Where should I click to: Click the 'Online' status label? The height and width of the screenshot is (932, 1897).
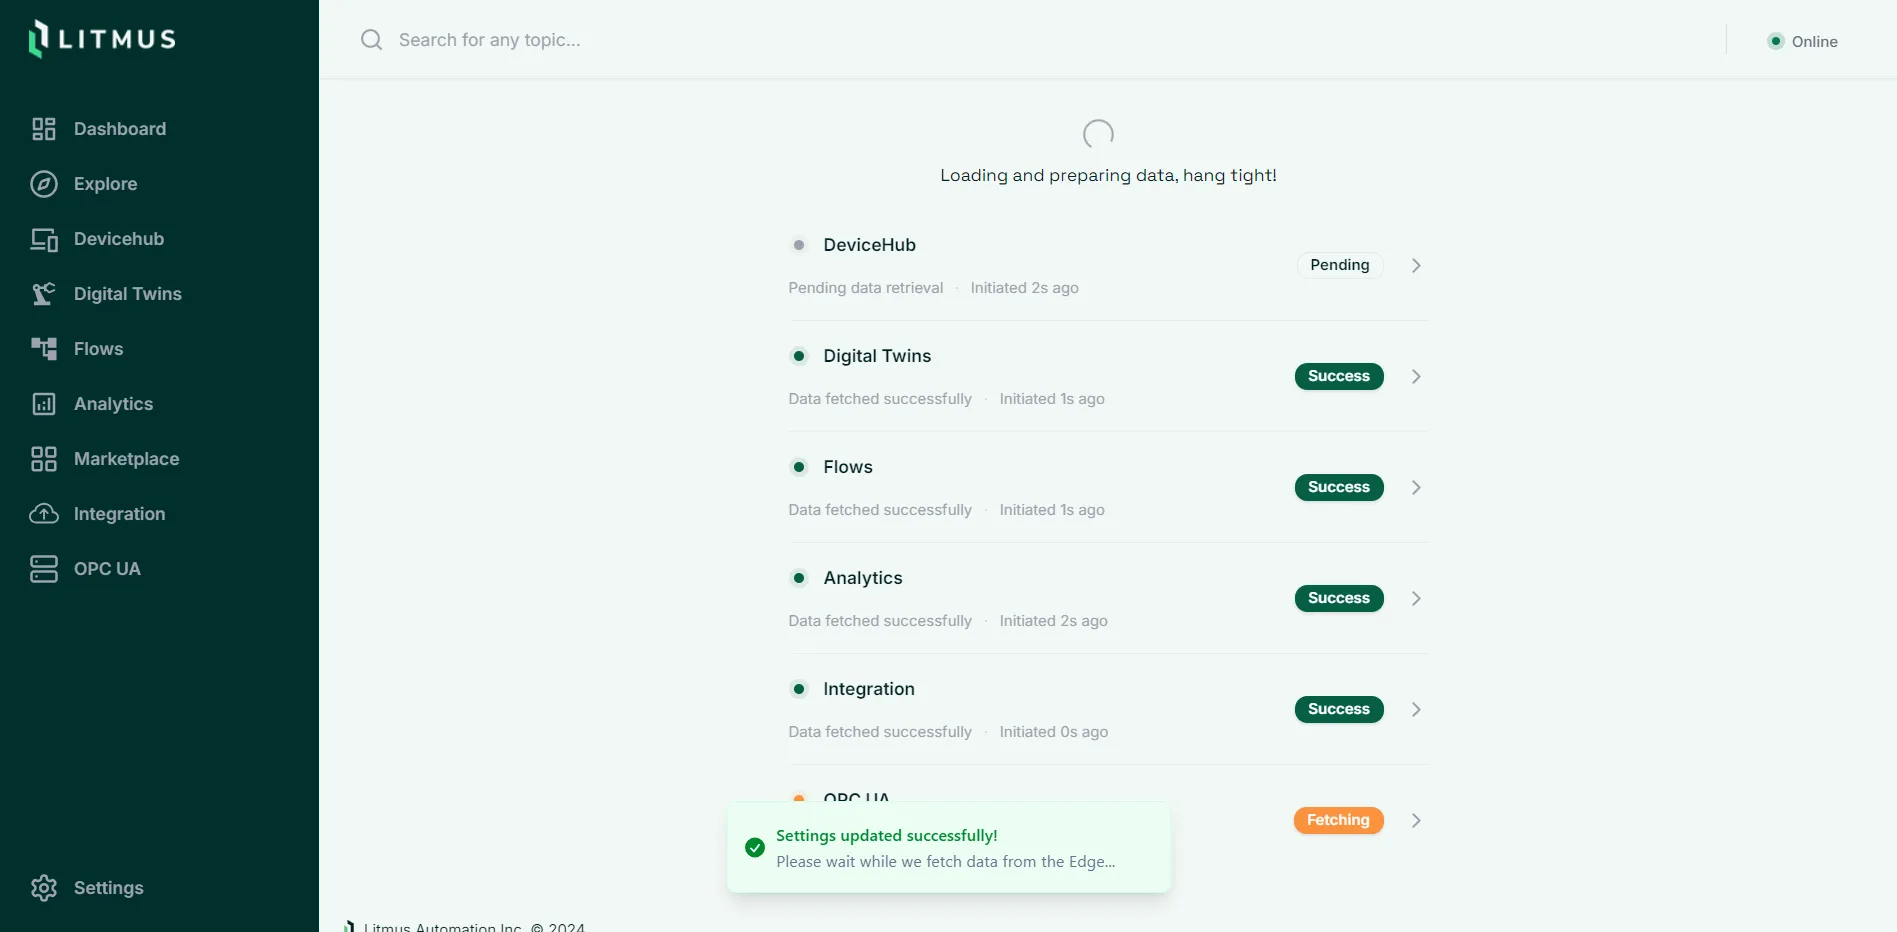pos(1815,41)
